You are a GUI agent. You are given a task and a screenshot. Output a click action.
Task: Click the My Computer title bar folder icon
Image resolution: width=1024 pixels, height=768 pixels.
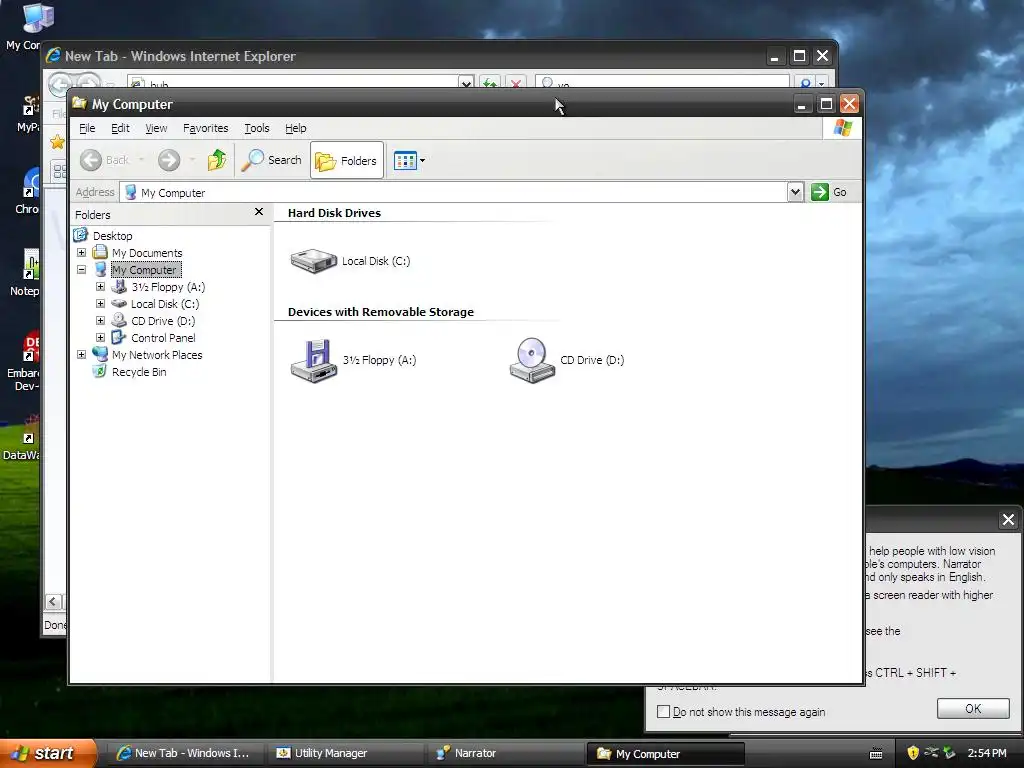point(80,104)
